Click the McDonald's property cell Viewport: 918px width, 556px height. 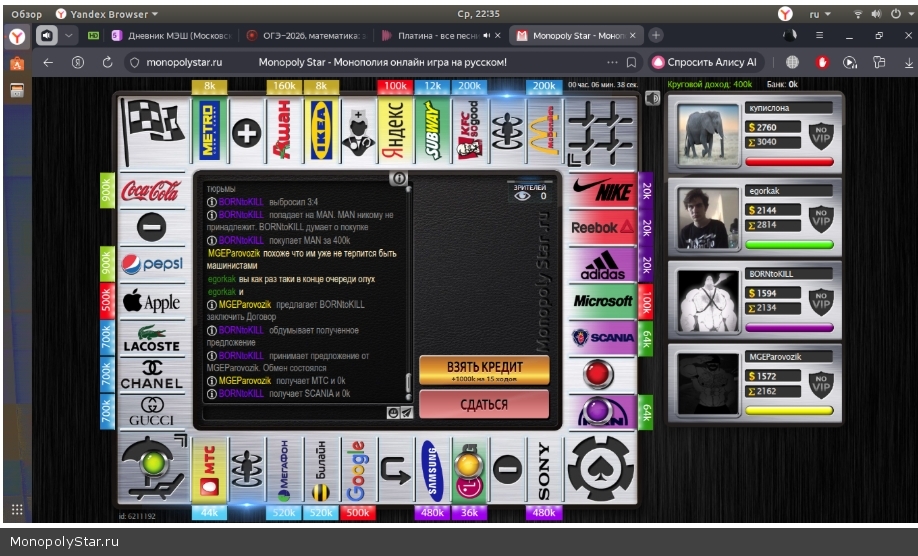[x=543, y=130]
